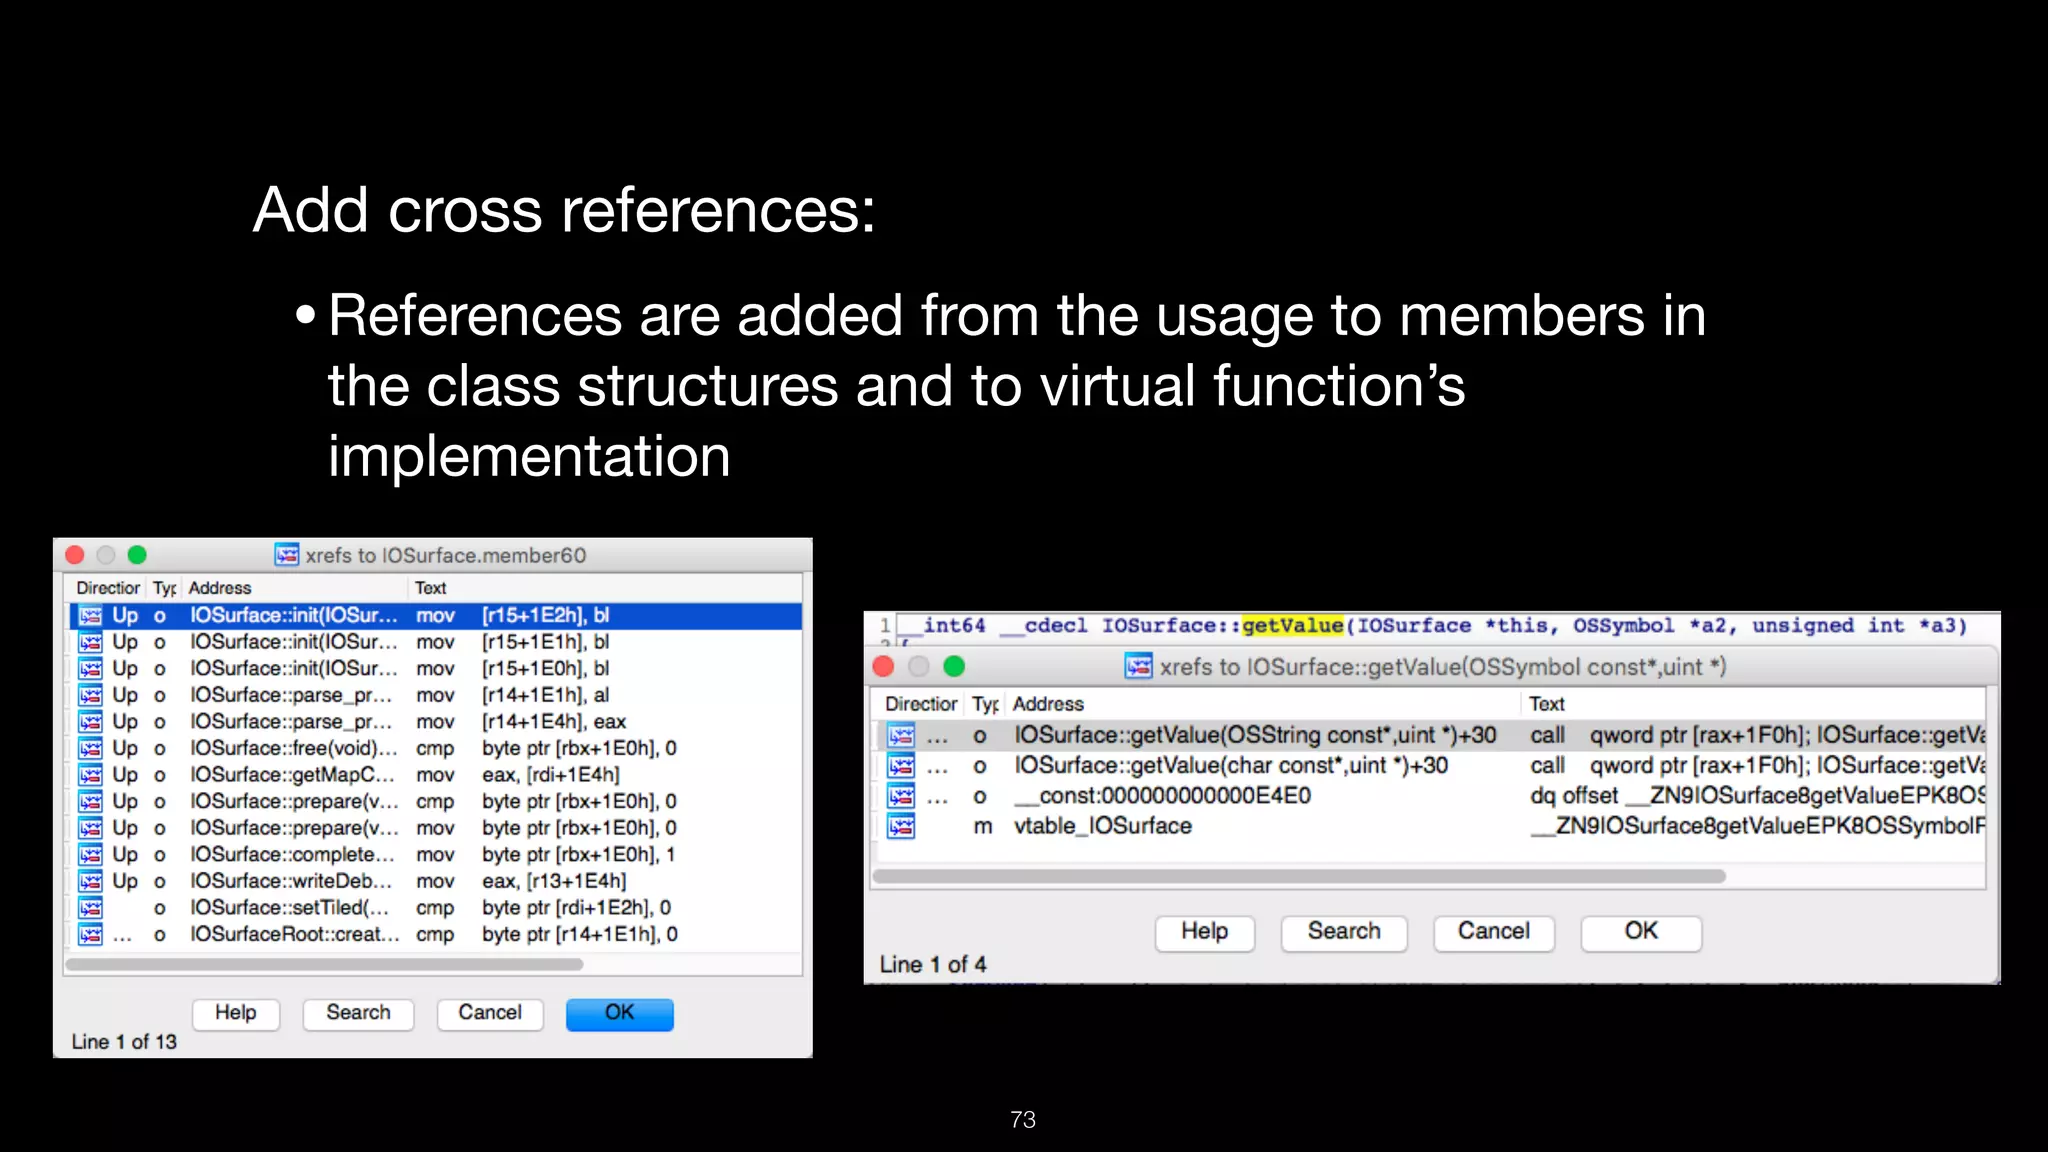This screenshot has width=2048, height=1152.
Task: Select row with byte ptr [rbx+1E0h], 1
Action: 435,854
